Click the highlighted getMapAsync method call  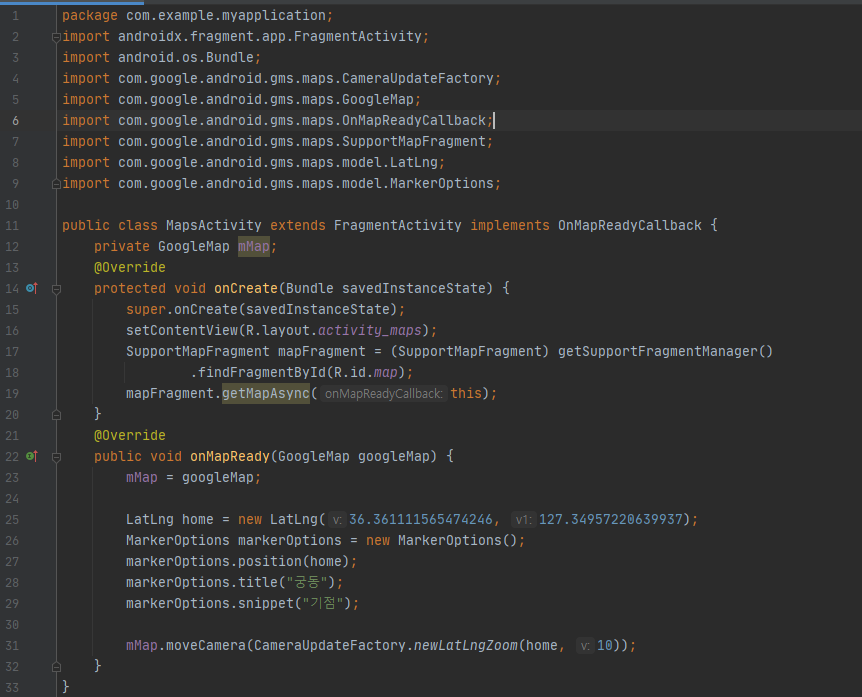coord(266,394)
